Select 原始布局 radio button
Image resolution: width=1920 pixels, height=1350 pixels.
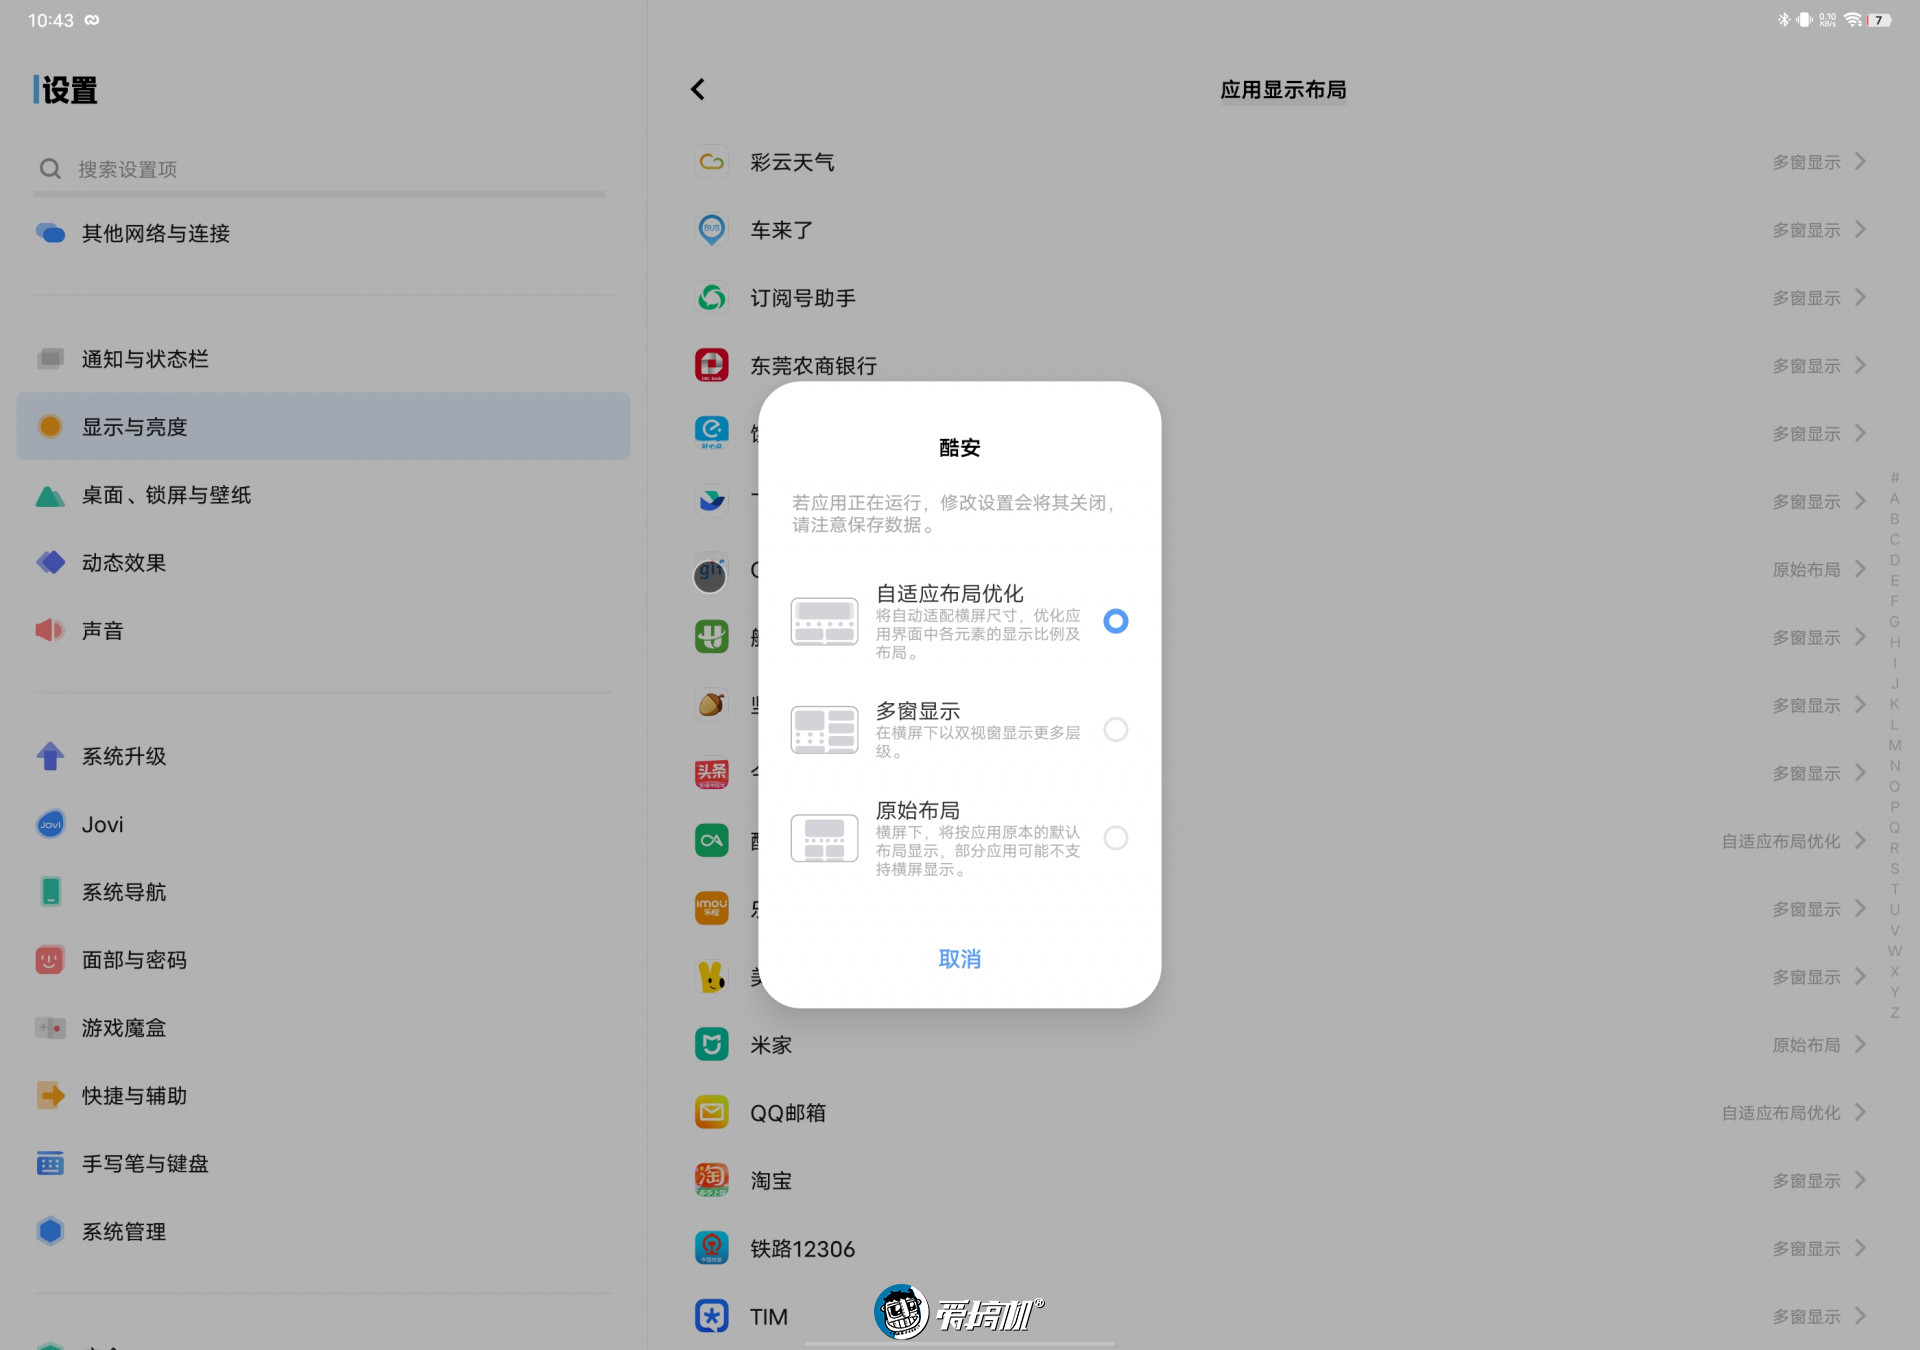point(1118,837)
